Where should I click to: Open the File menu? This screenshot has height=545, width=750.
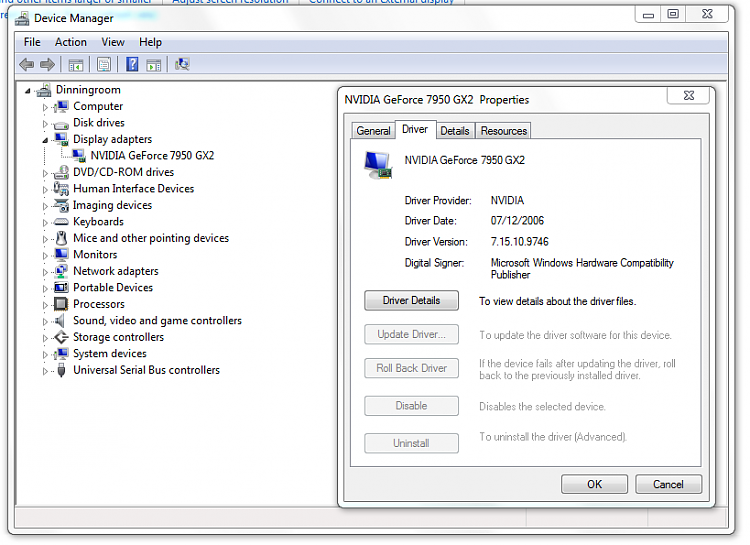pos(32,42)
